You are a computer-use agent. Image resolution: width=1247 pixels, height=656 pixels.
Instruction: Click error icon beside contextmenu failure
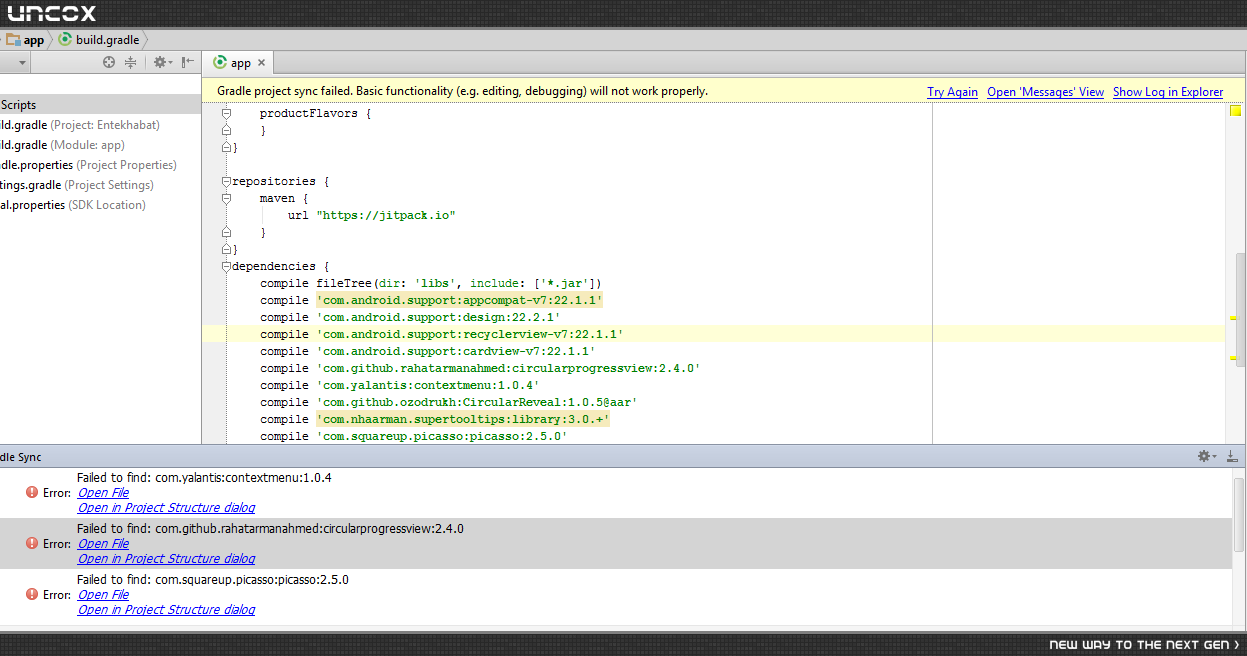33,493
